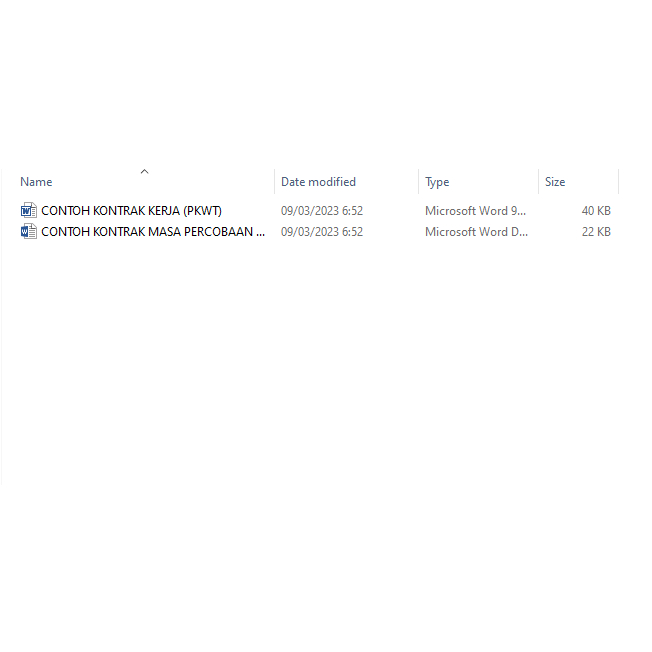Sort files by Type column header

click(x=437, y=182)
